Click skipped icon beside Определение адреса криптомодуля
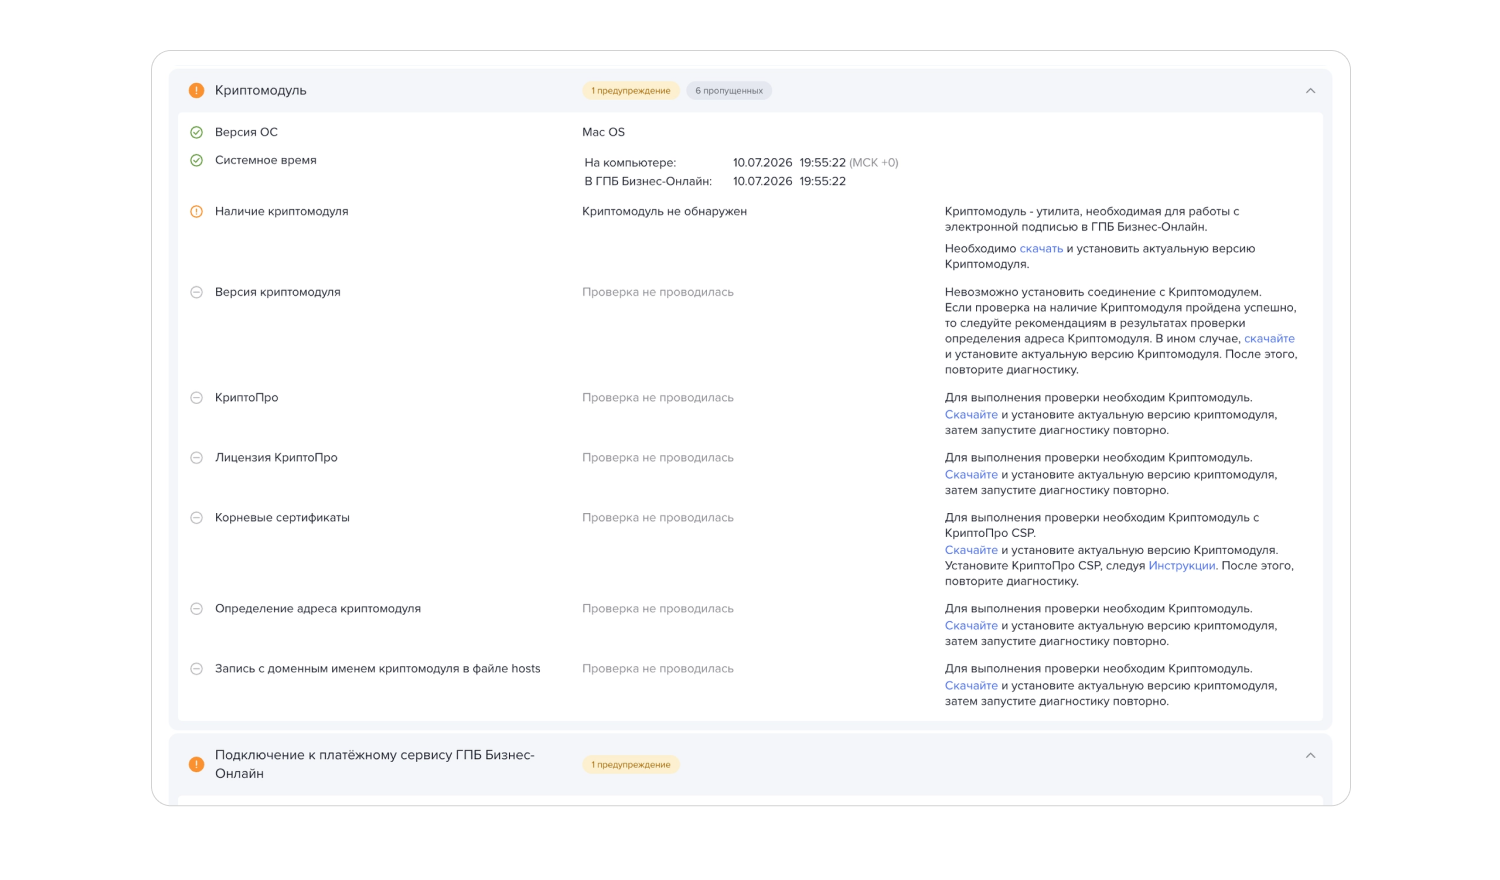This screenshot has width=1500, height=880. (x=197, y=609)
